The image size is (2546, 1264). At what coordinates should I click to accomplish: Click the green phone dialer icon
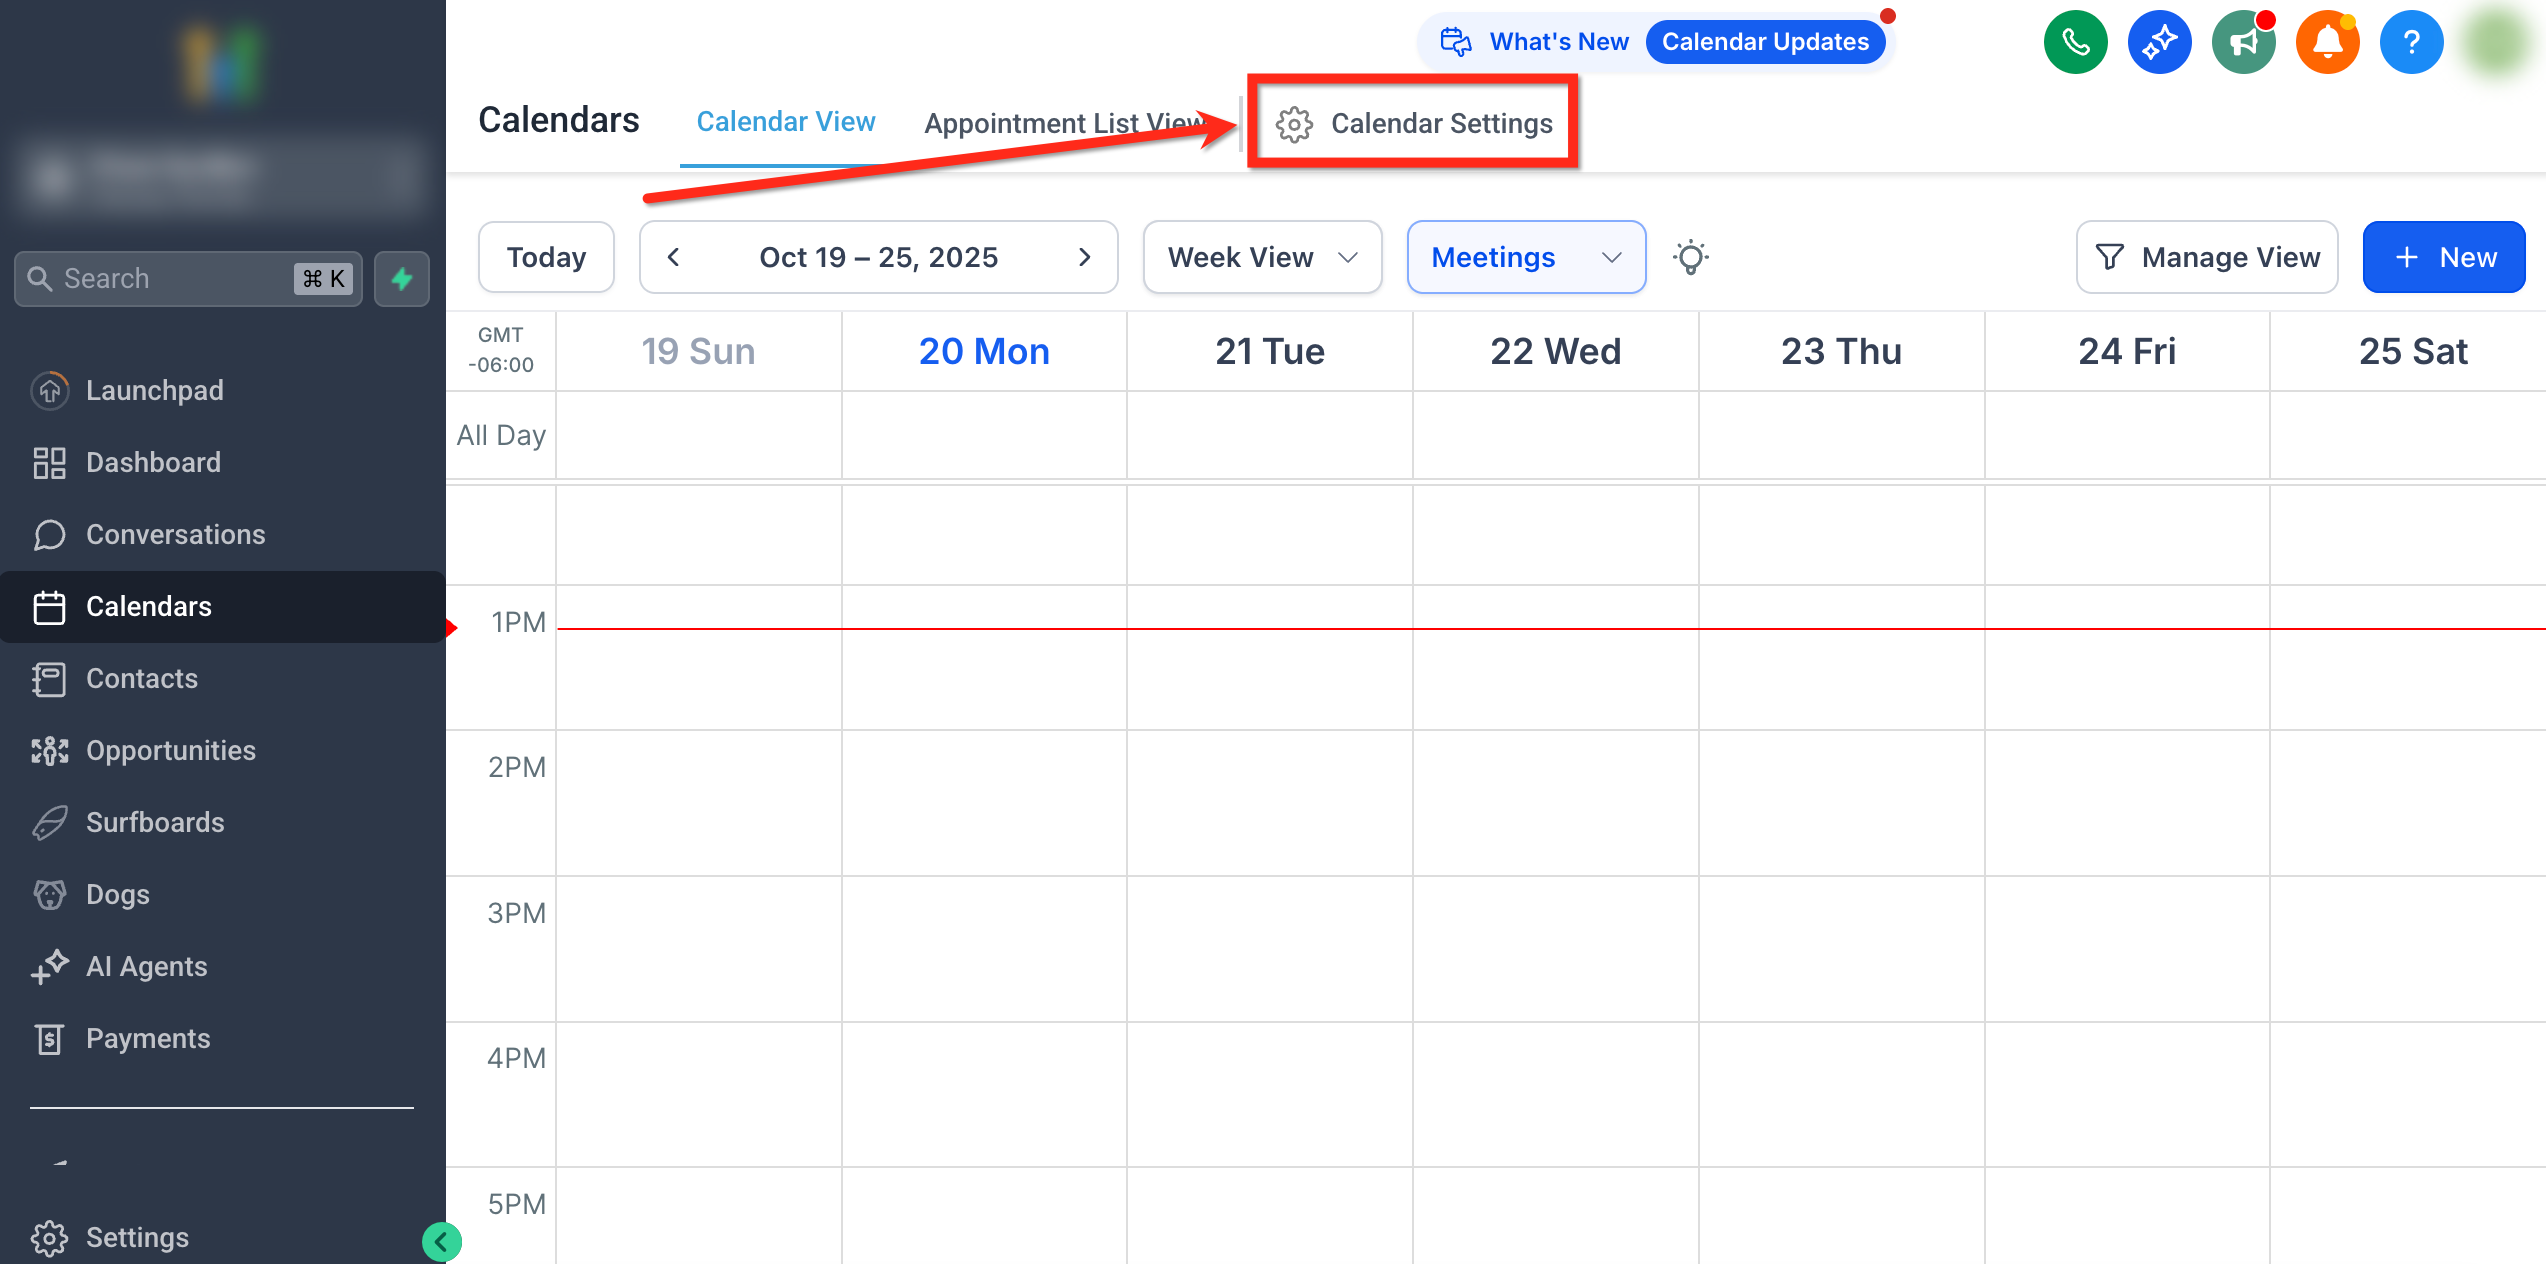[x=2075, y=42]
